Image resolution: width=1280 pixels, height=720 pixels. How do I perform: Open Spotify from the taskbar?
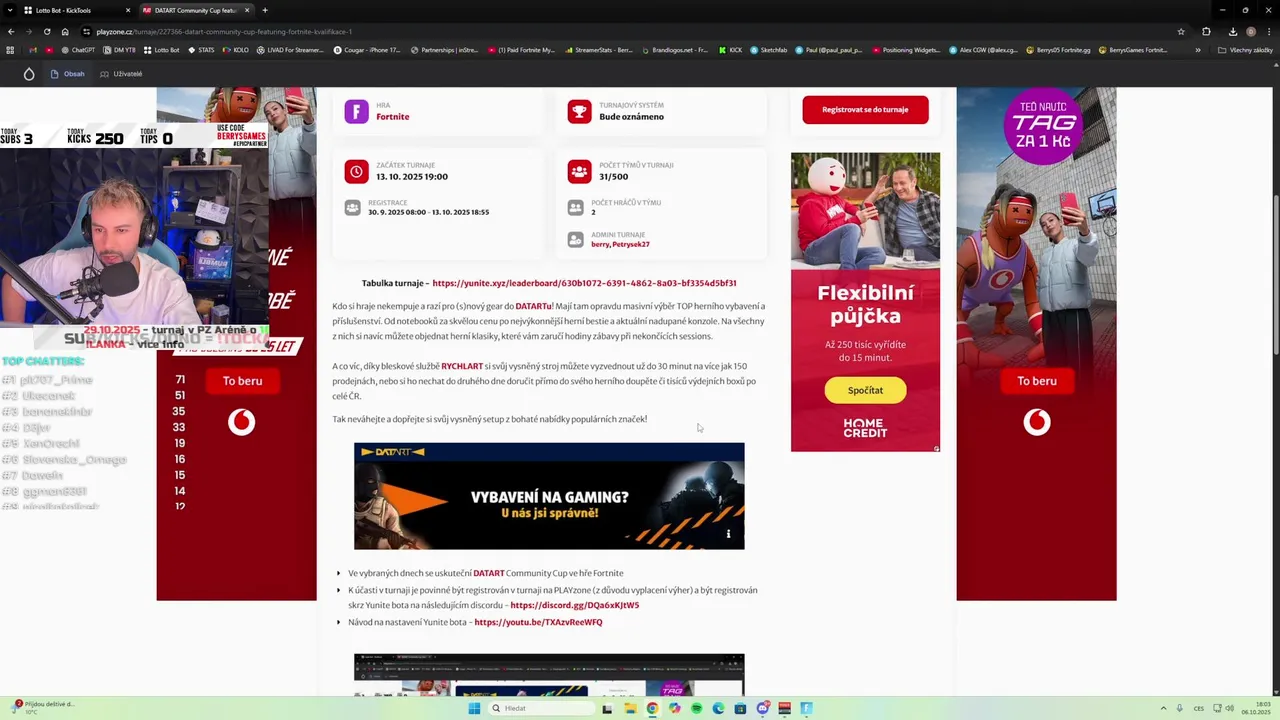pyautogui.click(x=696, y=708)
